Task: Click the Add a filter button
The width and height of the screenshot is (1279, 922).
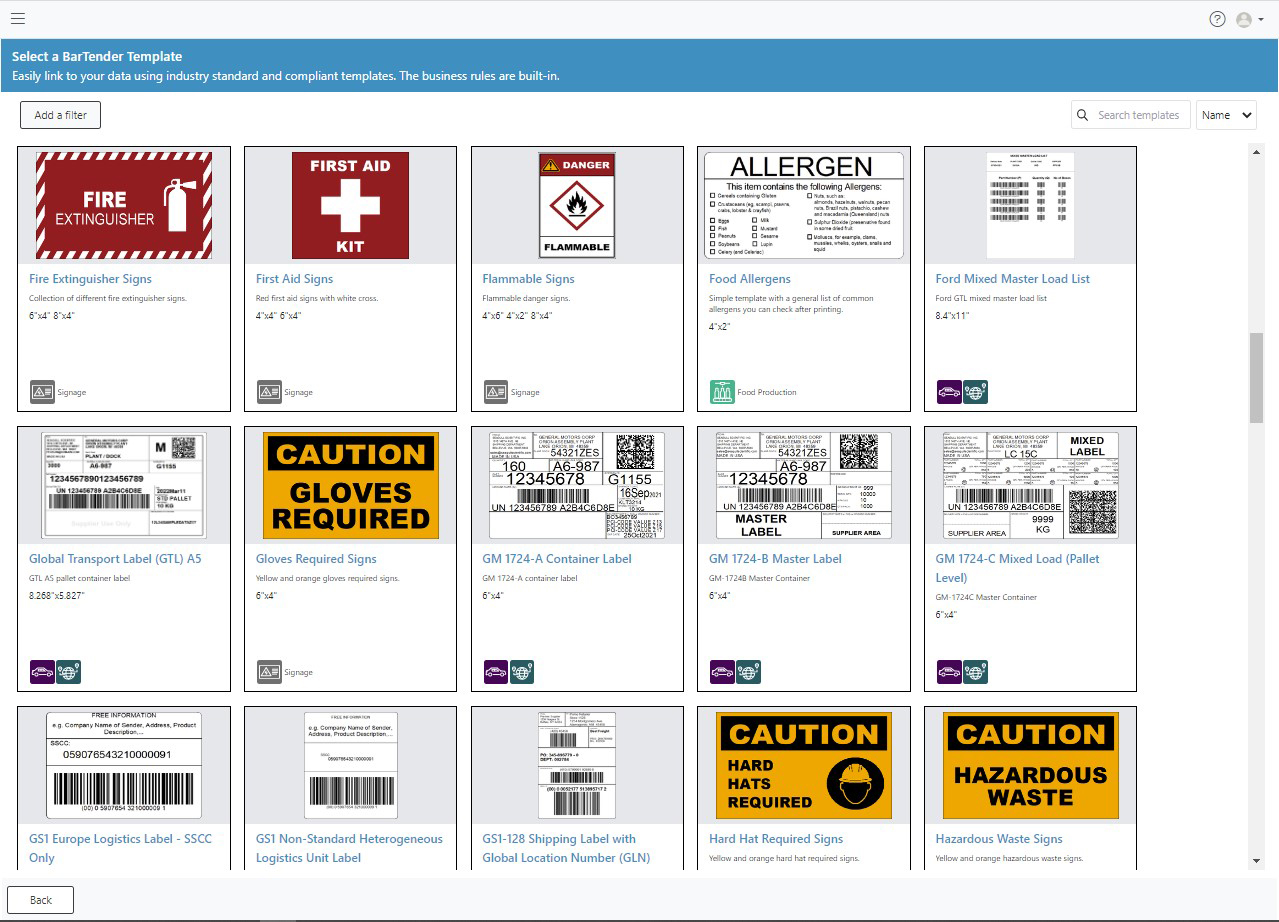Action: click(60, 115)
